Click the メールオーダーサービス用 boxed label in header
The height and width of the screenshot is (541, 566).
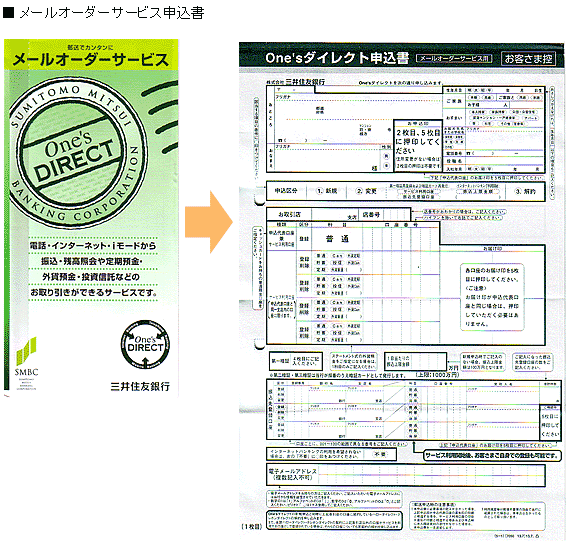[454, 58]
